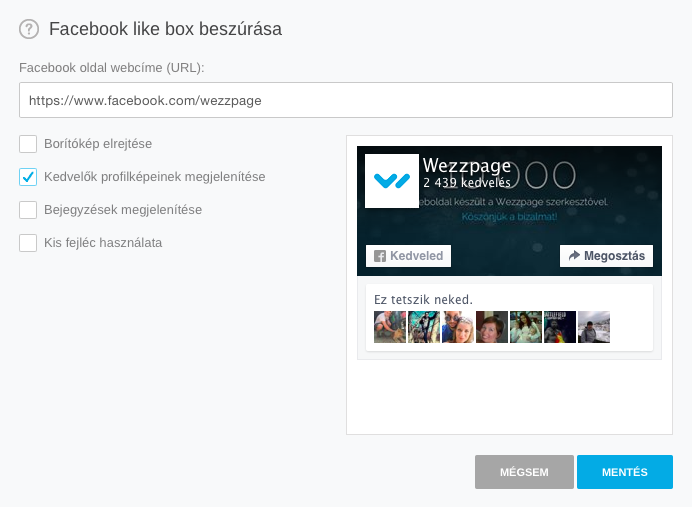
Task: Click the help question mark icon
Action: 29,29
